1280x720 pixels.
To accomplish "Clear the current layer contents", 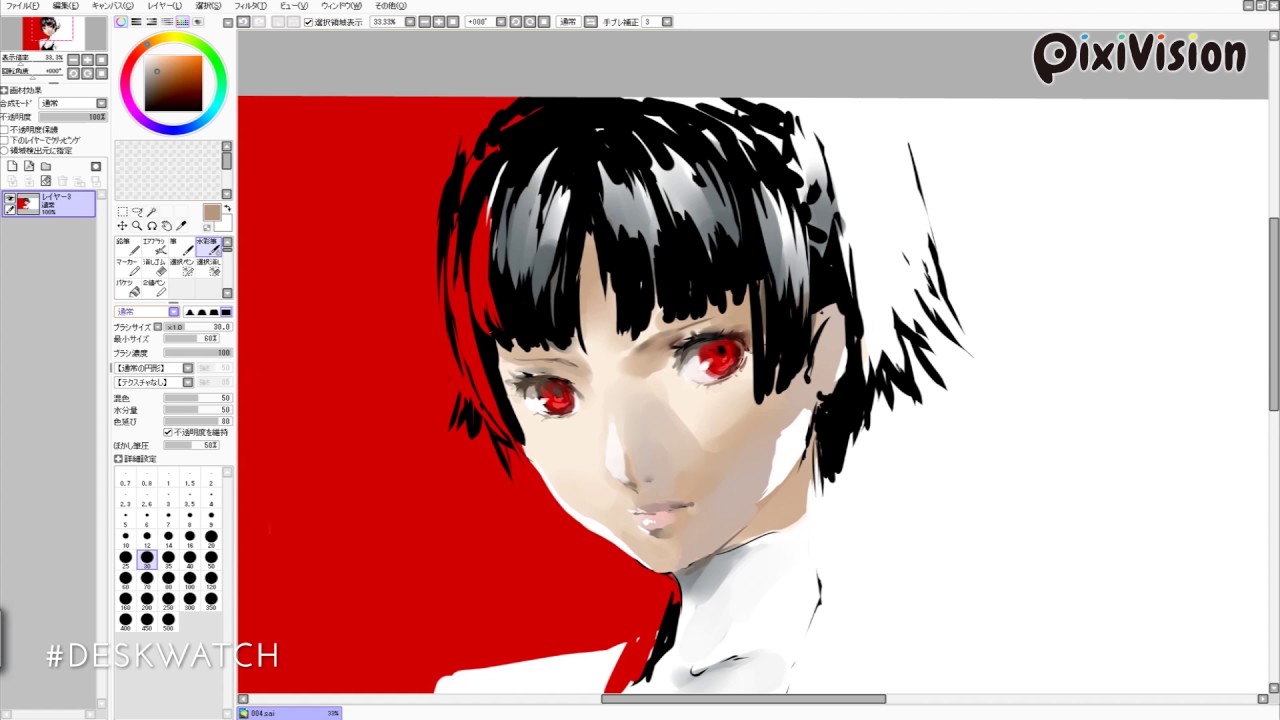I will [x=45, y=181].
